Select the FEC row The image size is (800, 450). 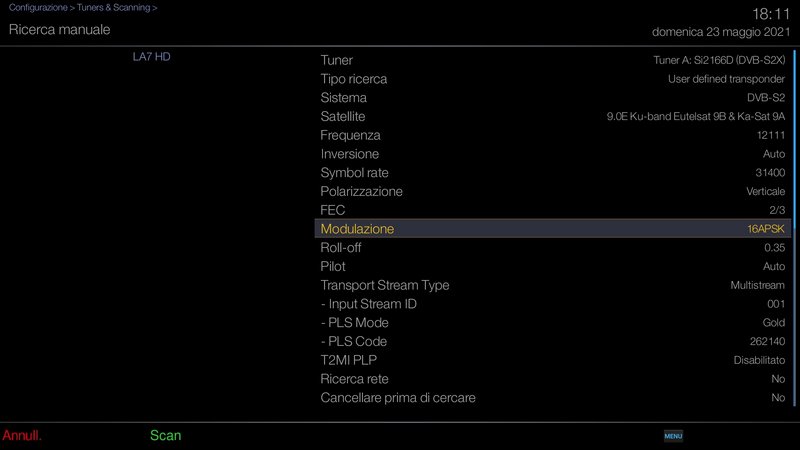point(553,210)
